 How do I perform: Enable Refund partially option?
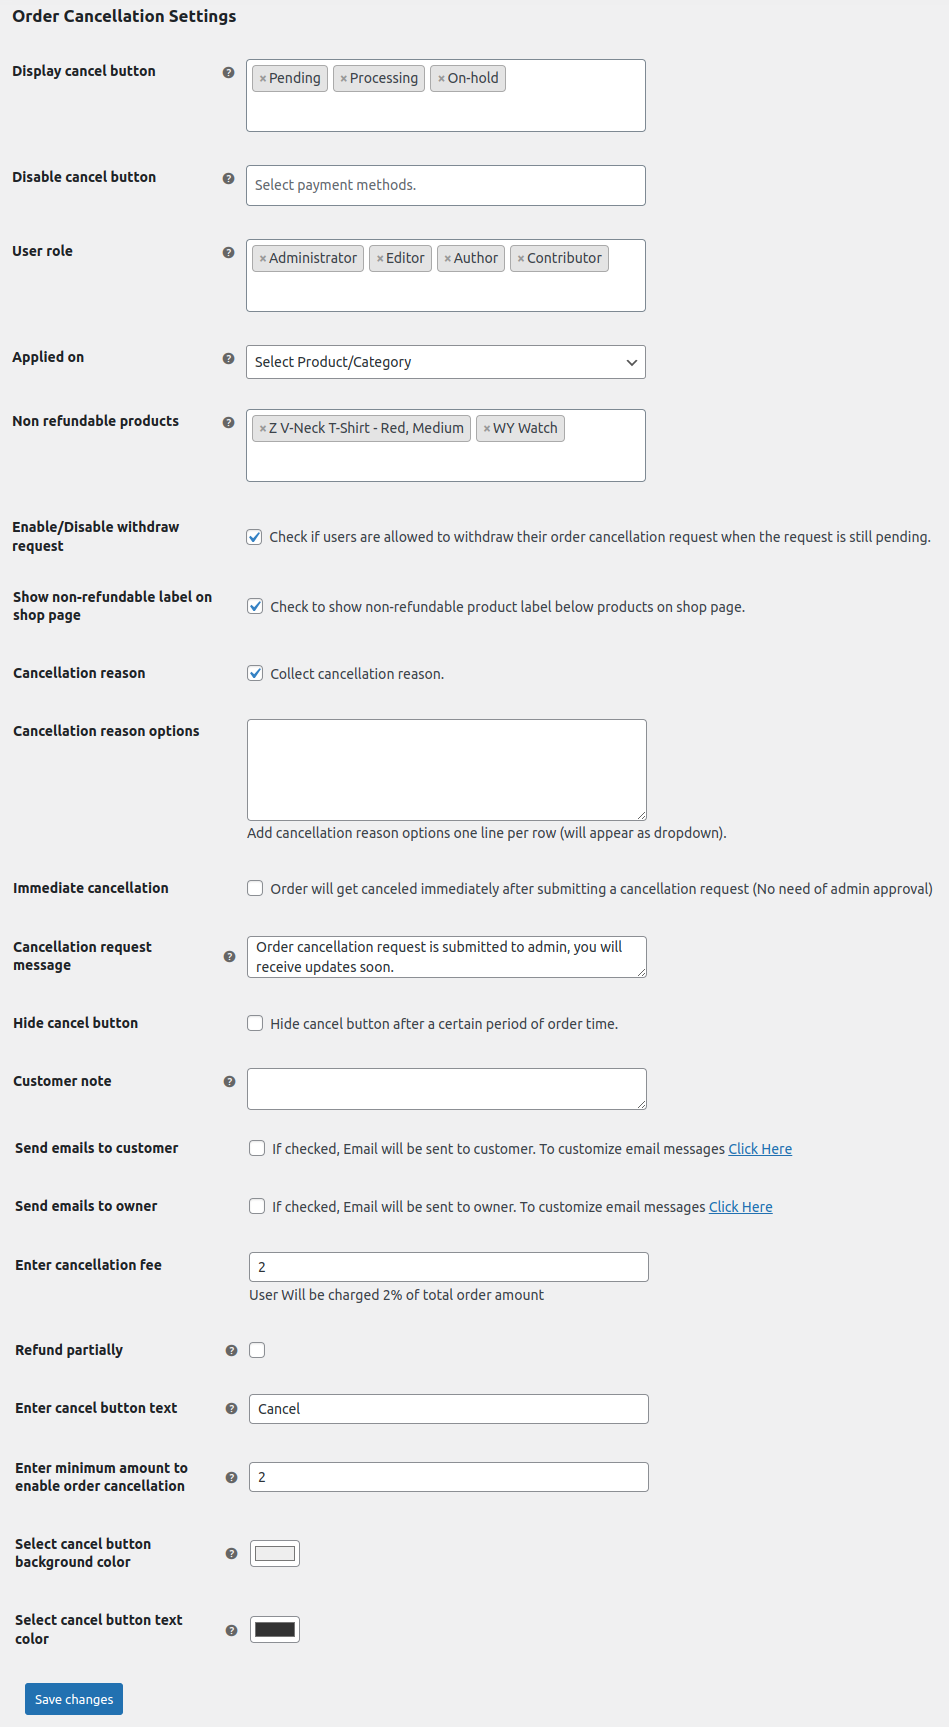pos(257,1350)
